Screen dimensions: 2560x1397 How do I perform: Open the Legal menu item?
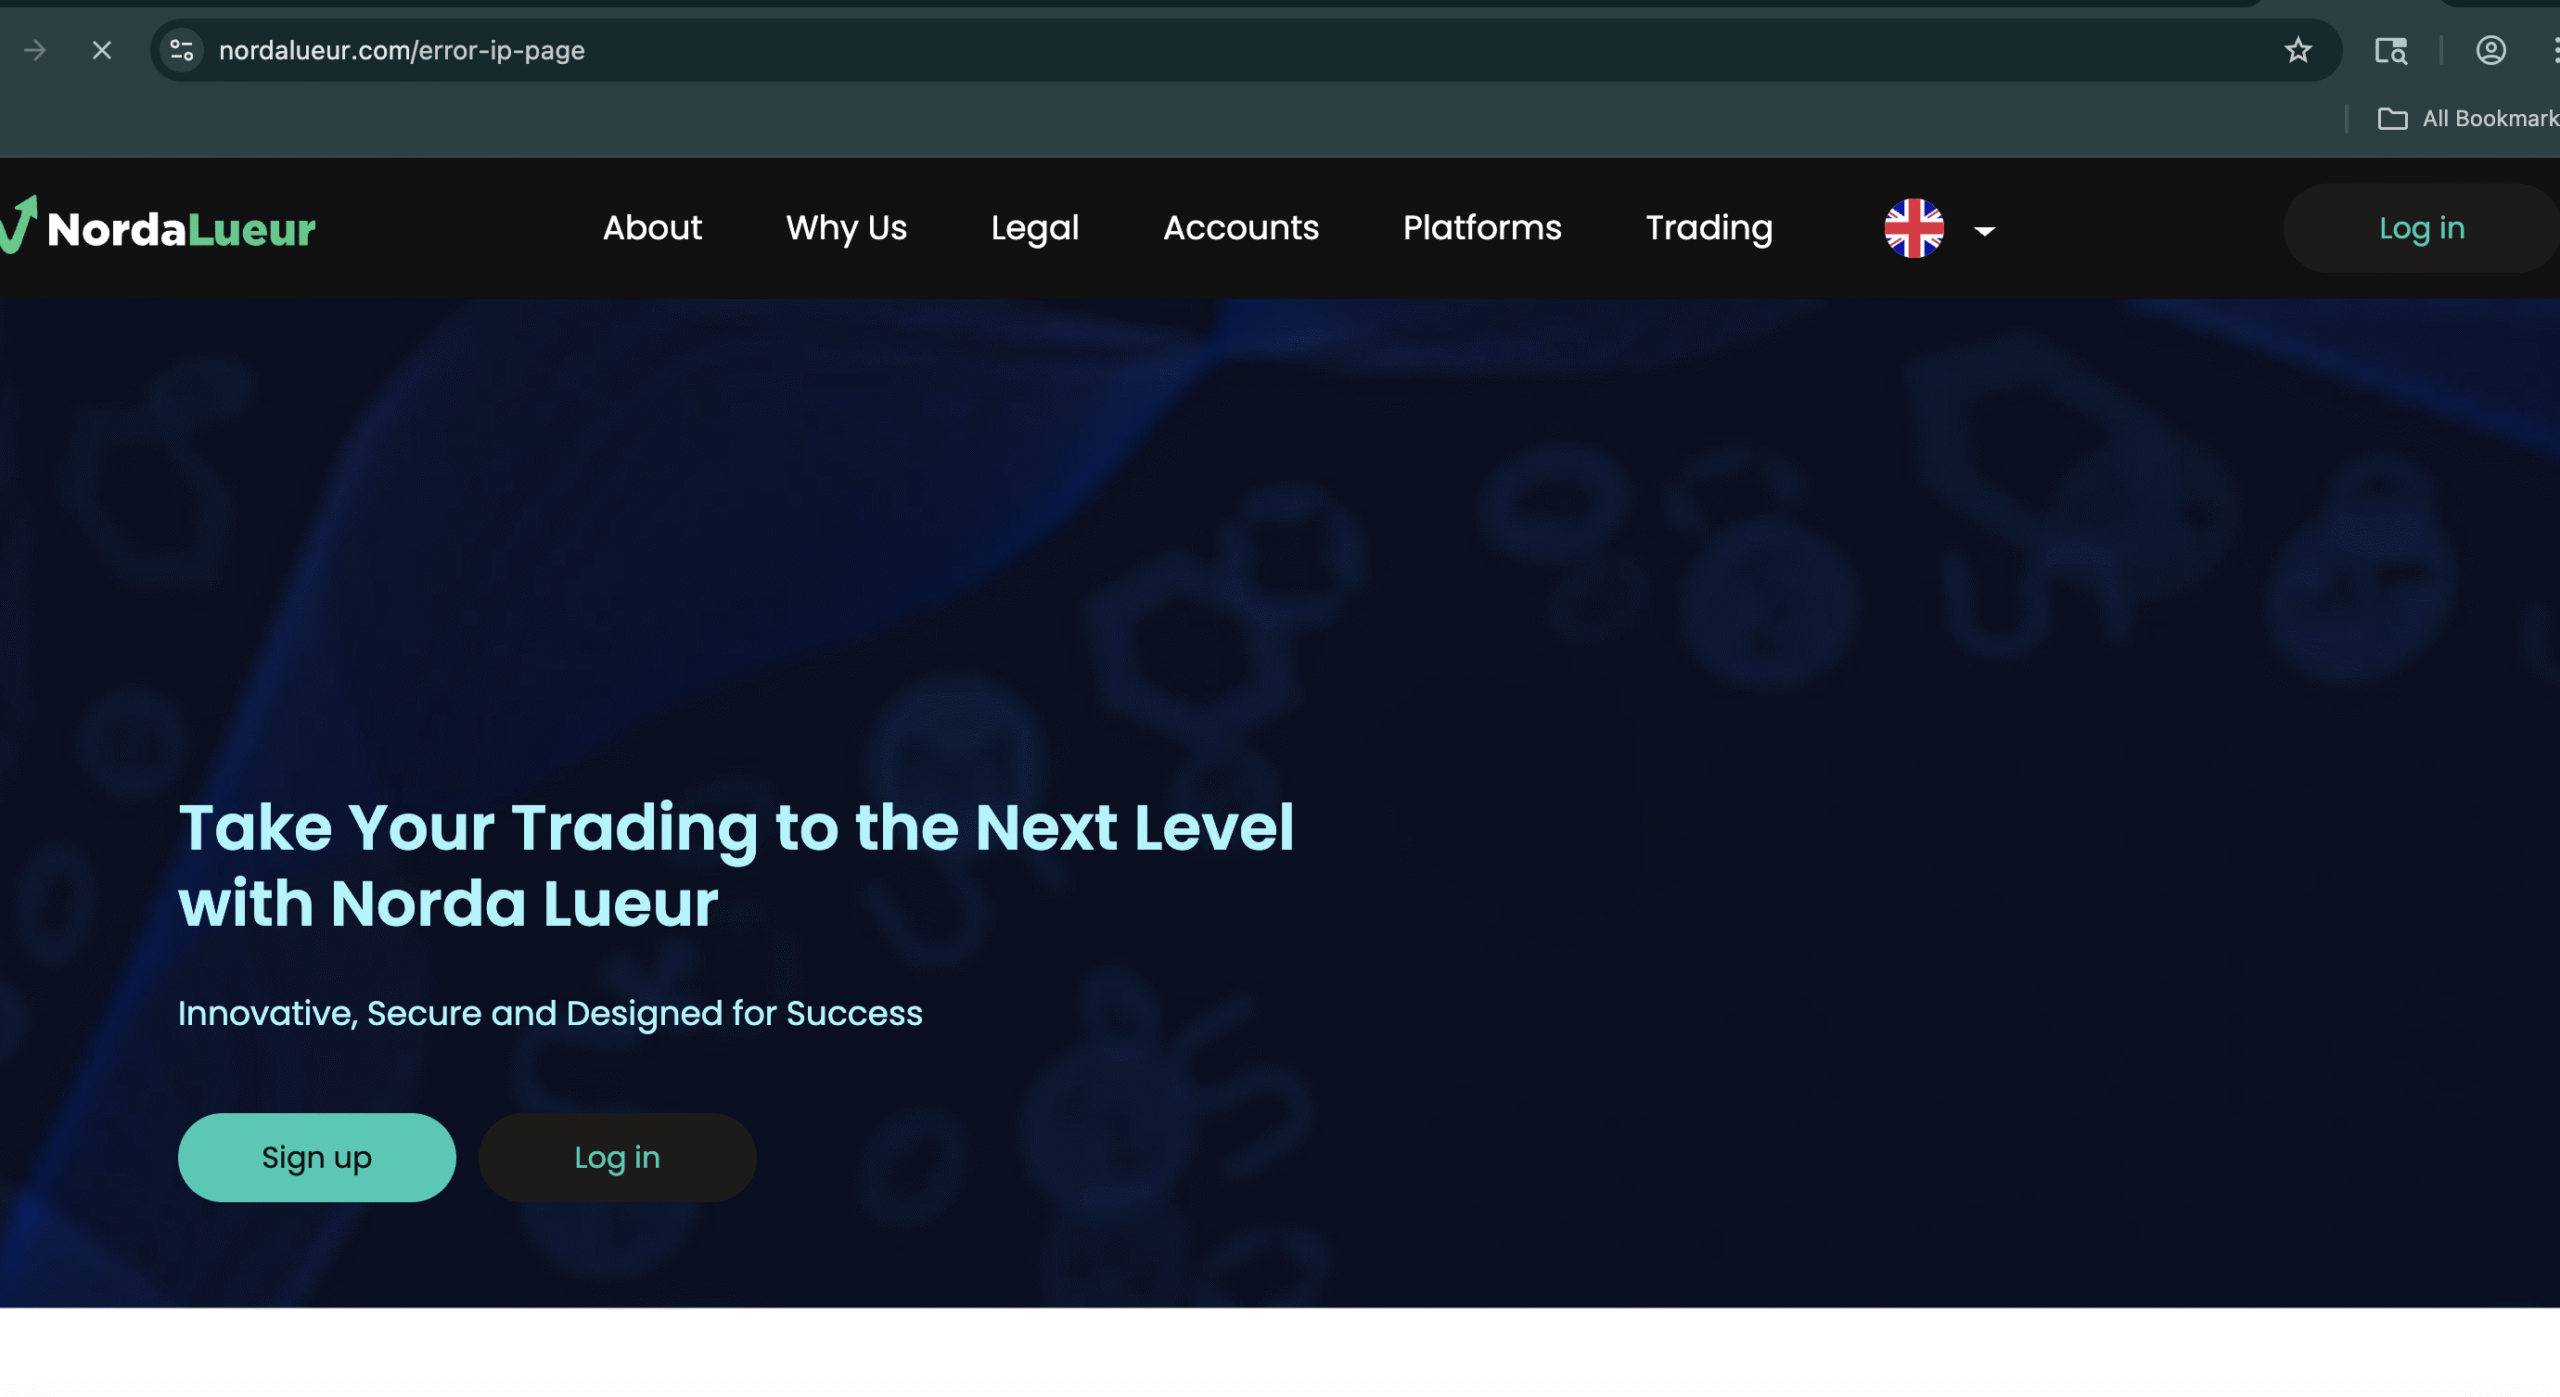[1034, 228]
